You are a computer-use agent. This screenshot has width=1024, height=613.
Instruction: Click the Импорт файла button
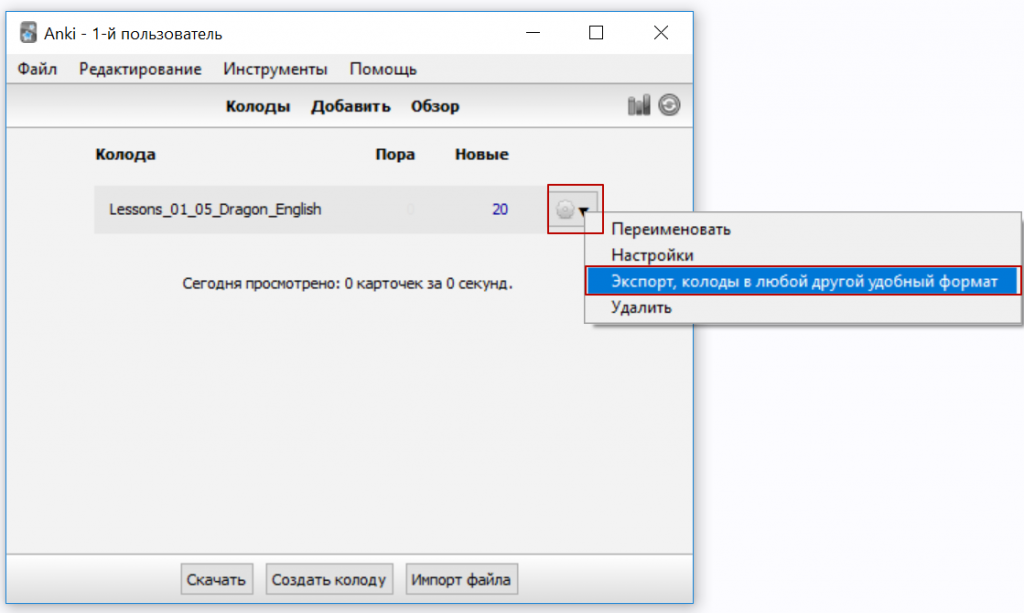pos(462,580)
